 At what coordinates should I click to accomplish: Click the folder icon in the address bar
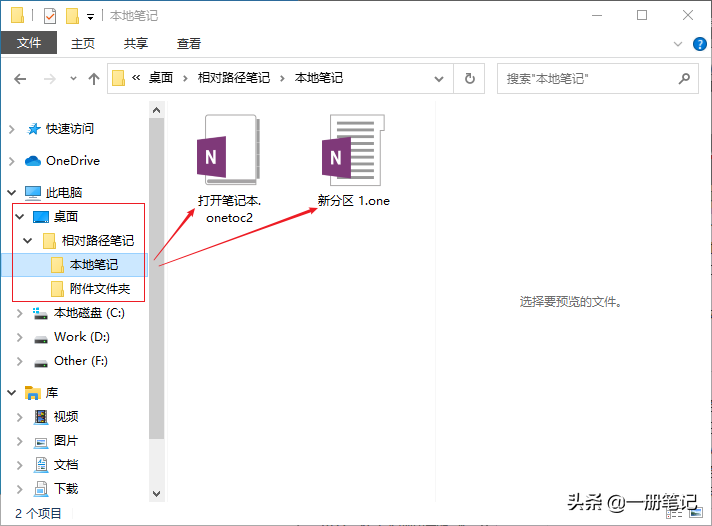119,78
